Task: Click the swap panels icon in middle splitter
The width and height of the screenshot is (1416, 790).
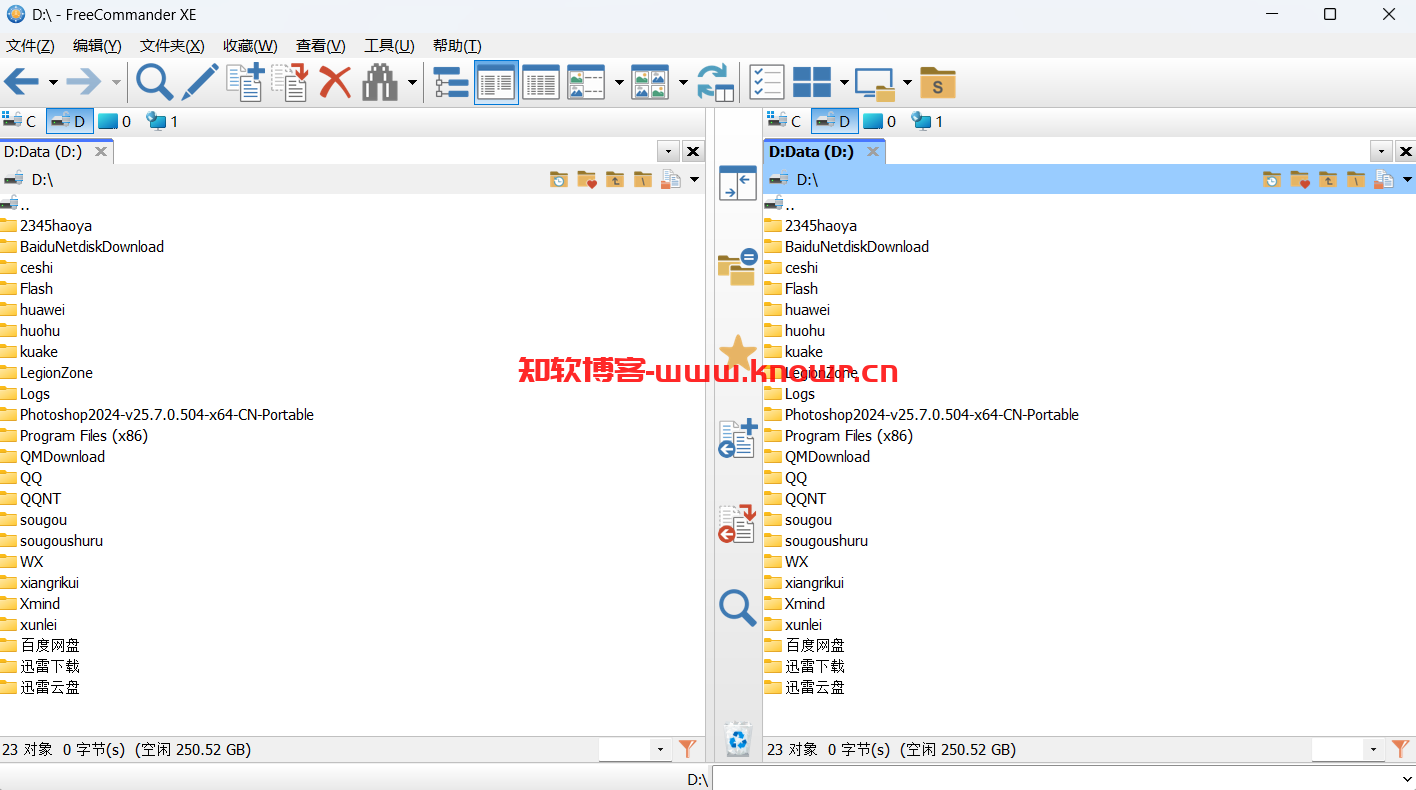Action: point(738,184)
